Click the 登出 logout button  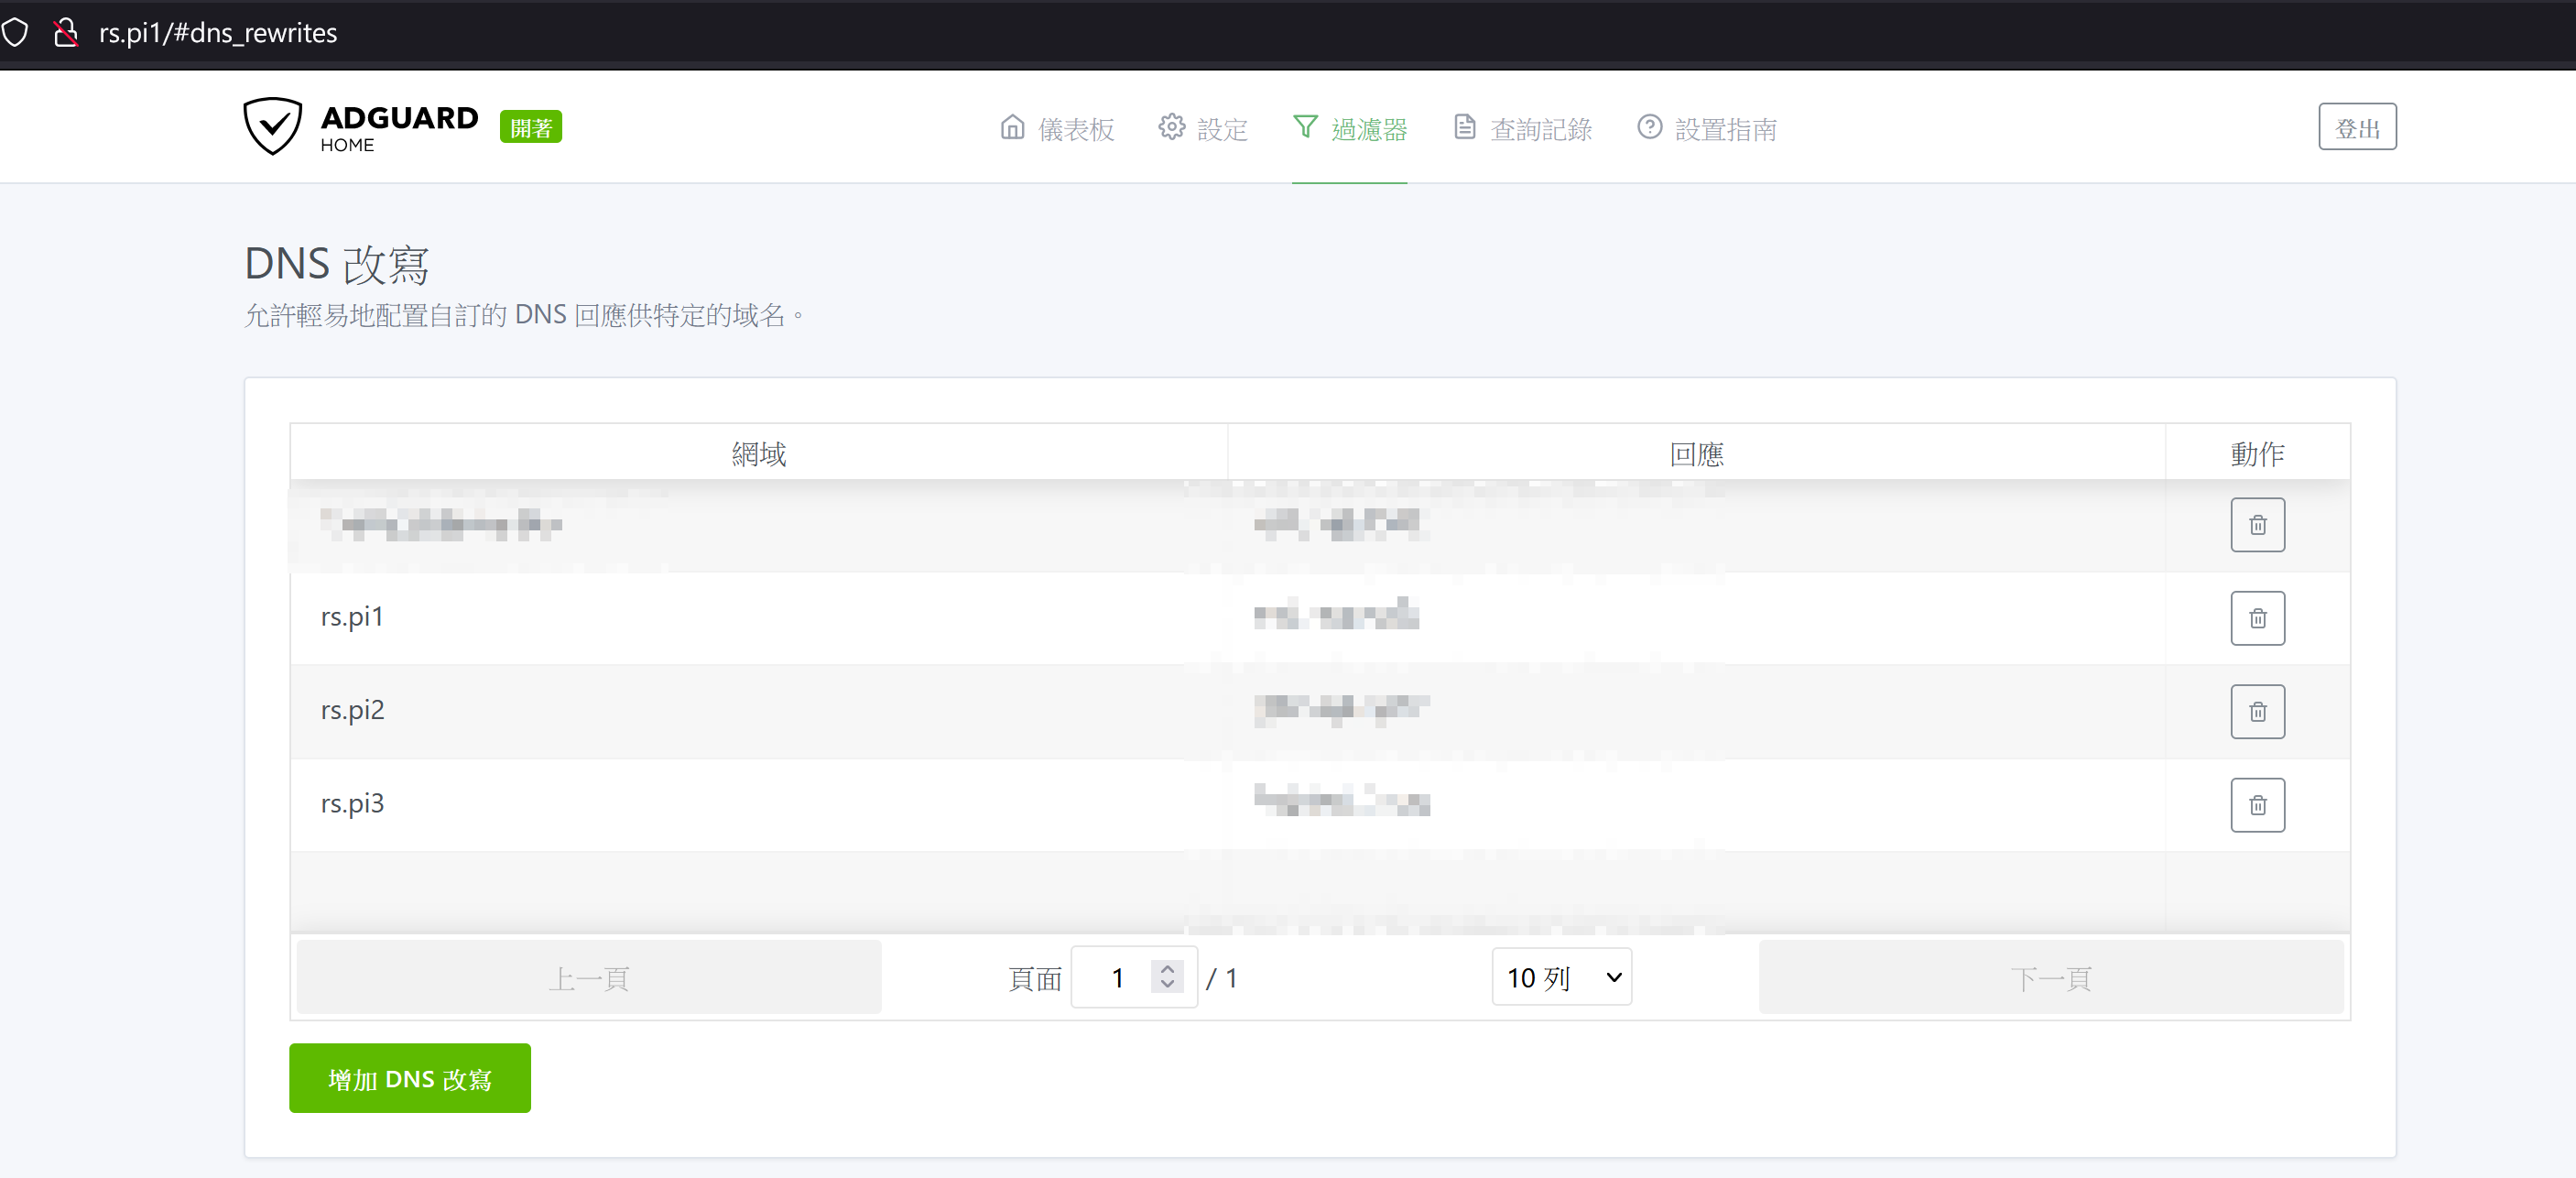(x=2356, y=128)
